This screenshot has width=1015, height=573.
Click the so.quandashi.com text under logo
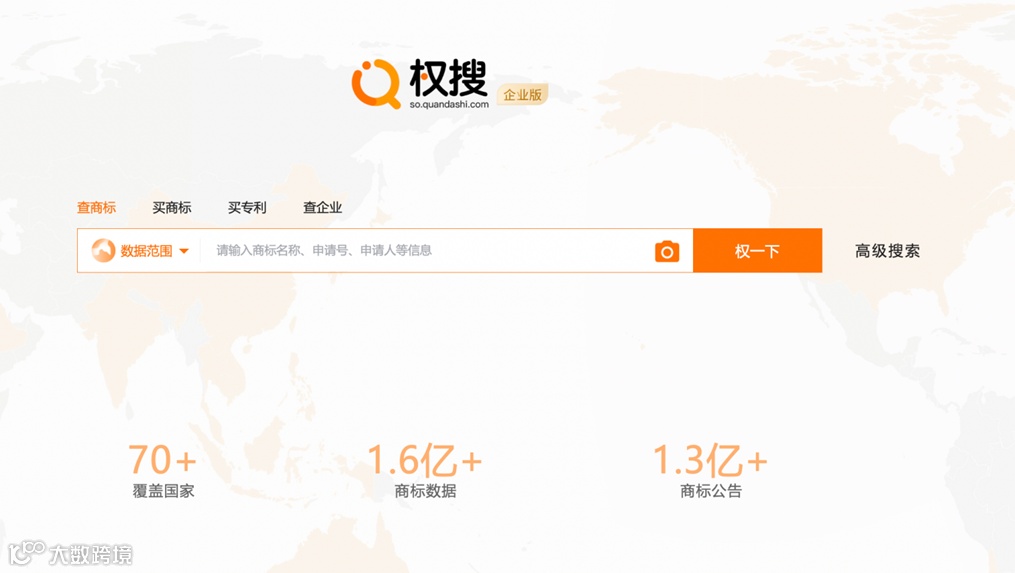coord(449,104)
